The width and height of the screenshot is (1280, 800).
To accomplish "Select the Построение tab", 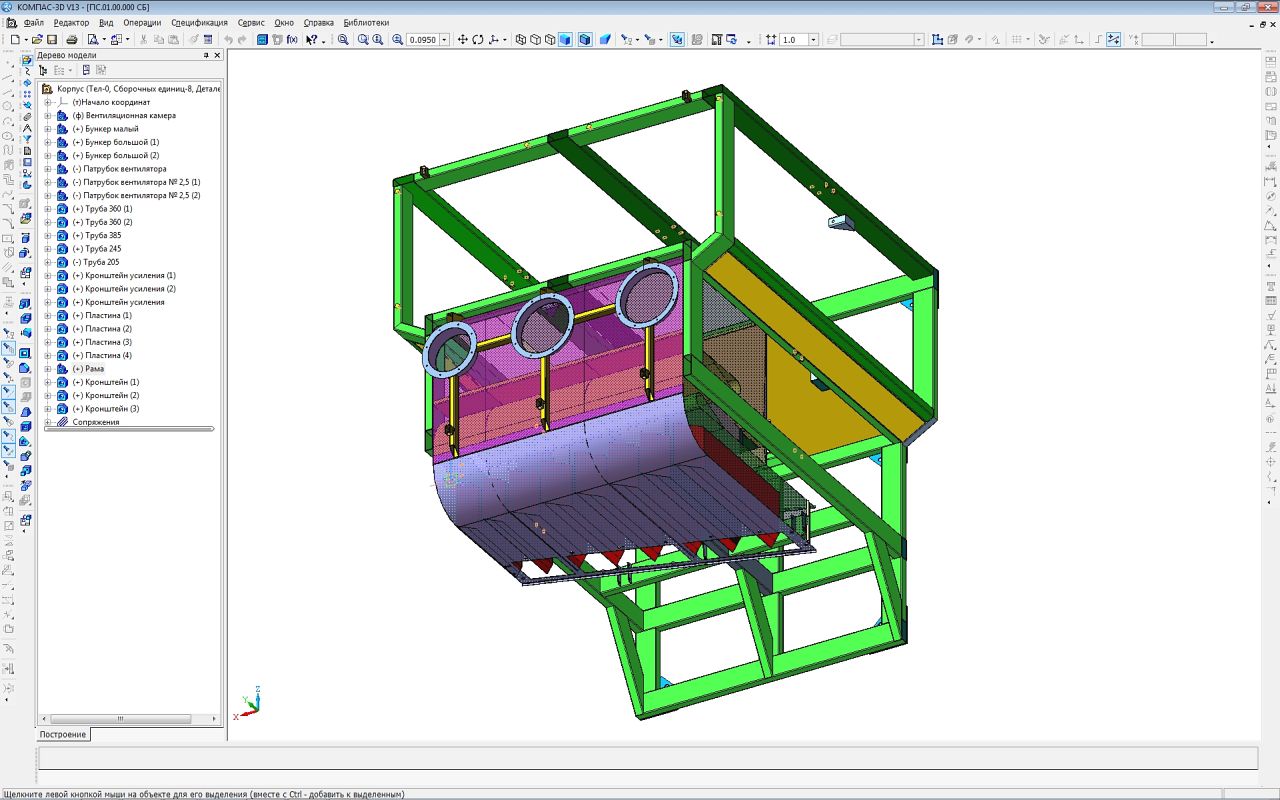I will point(63,734).
